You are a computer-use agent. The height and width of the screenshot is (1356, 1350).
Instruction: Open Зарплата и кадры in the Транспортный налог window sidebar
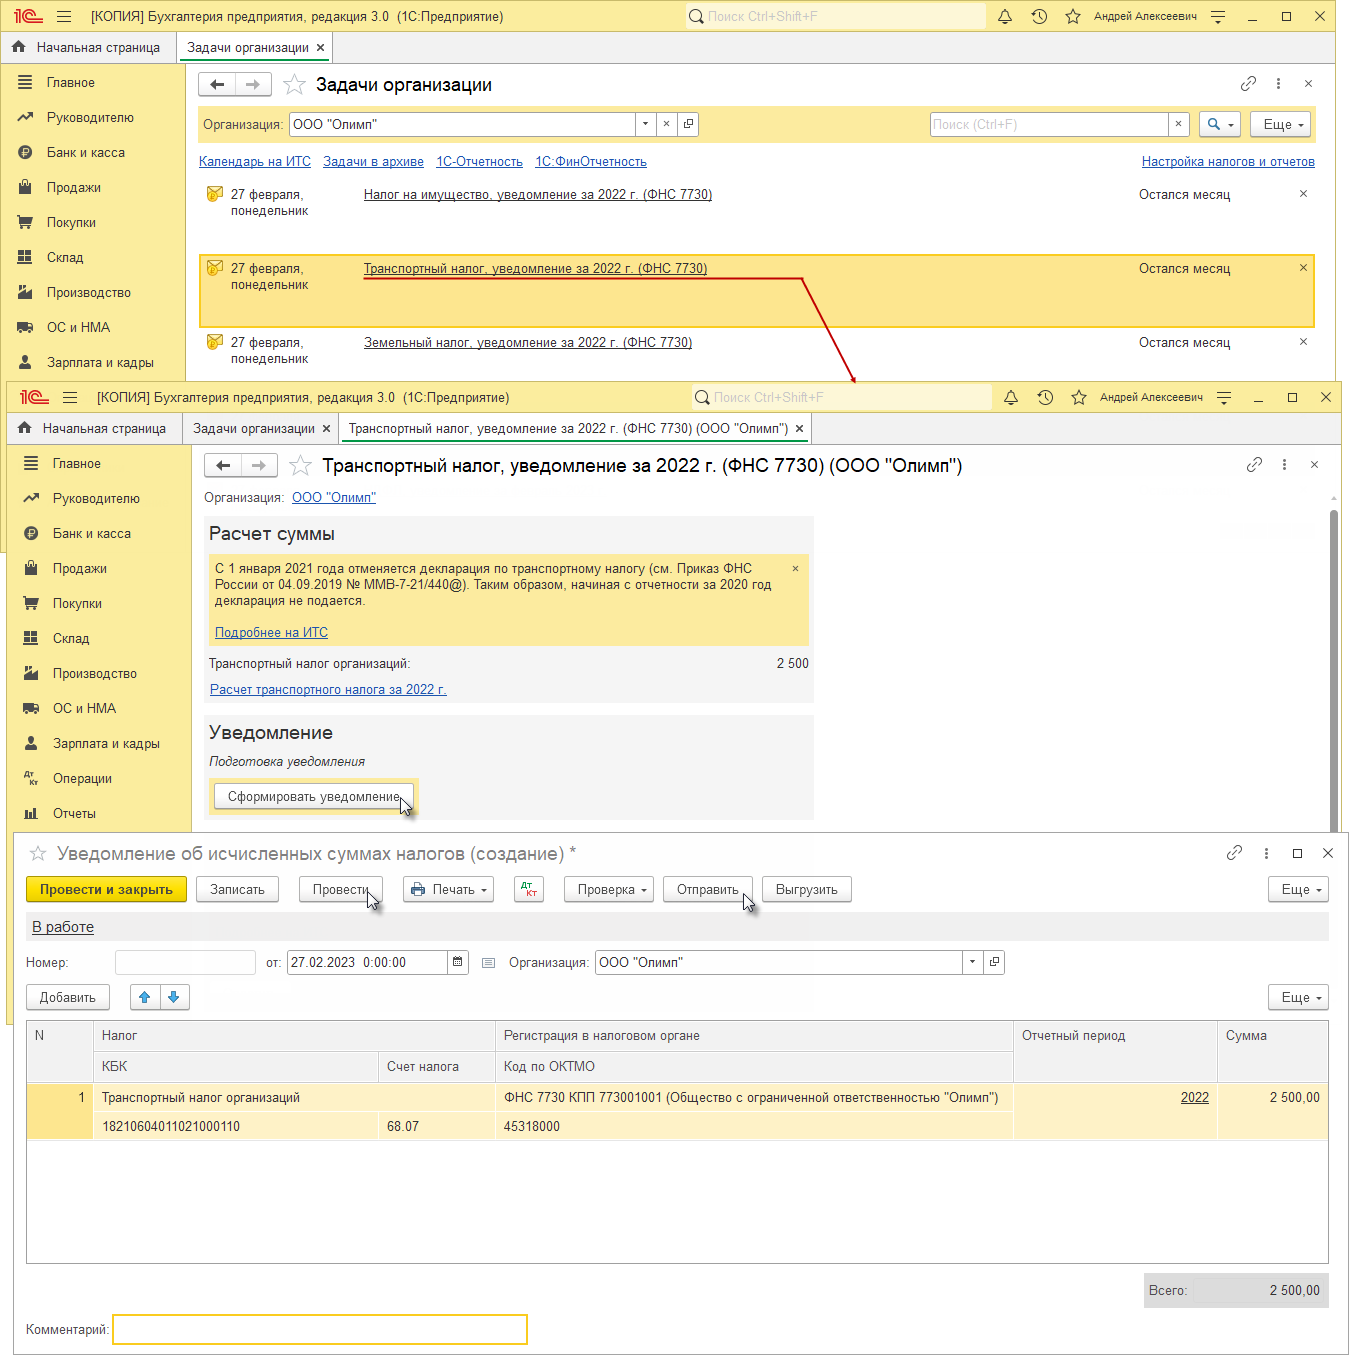pyautogui.click(x=106, y=744)
